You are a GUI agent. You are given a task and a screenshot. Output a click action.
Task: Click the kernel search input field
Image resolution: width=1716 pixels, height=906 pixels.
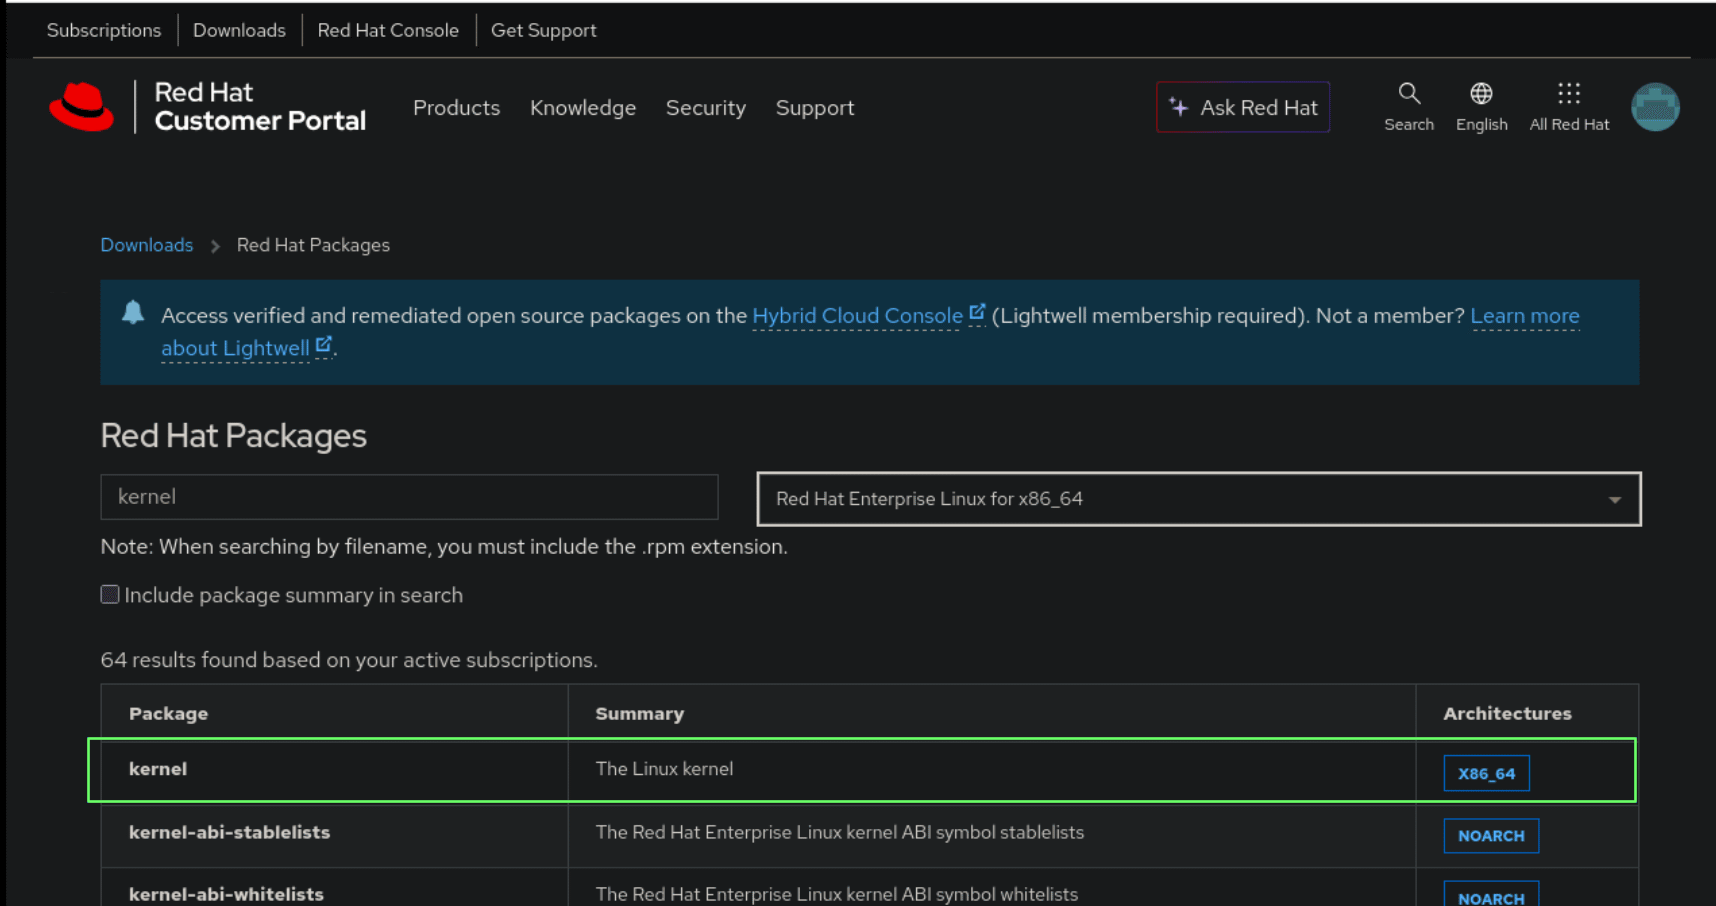tap(409, 497)
